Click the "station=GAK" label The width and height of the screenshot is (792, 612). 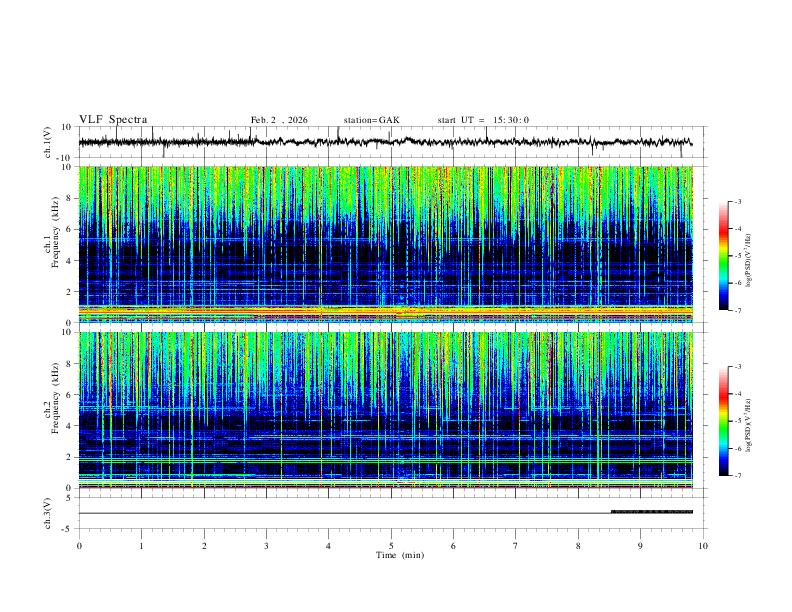point(371,120)
